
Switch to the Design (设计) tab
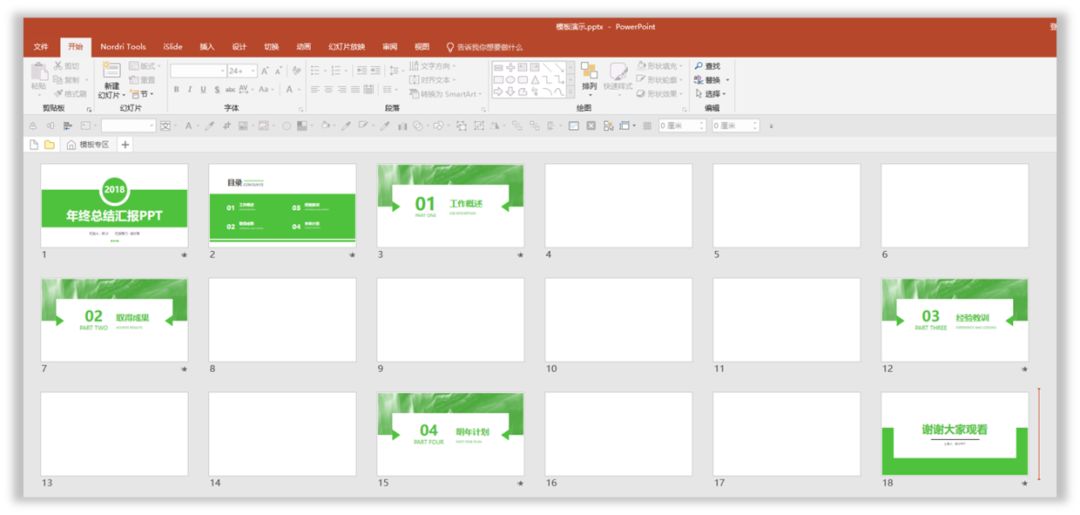[239, 47]
